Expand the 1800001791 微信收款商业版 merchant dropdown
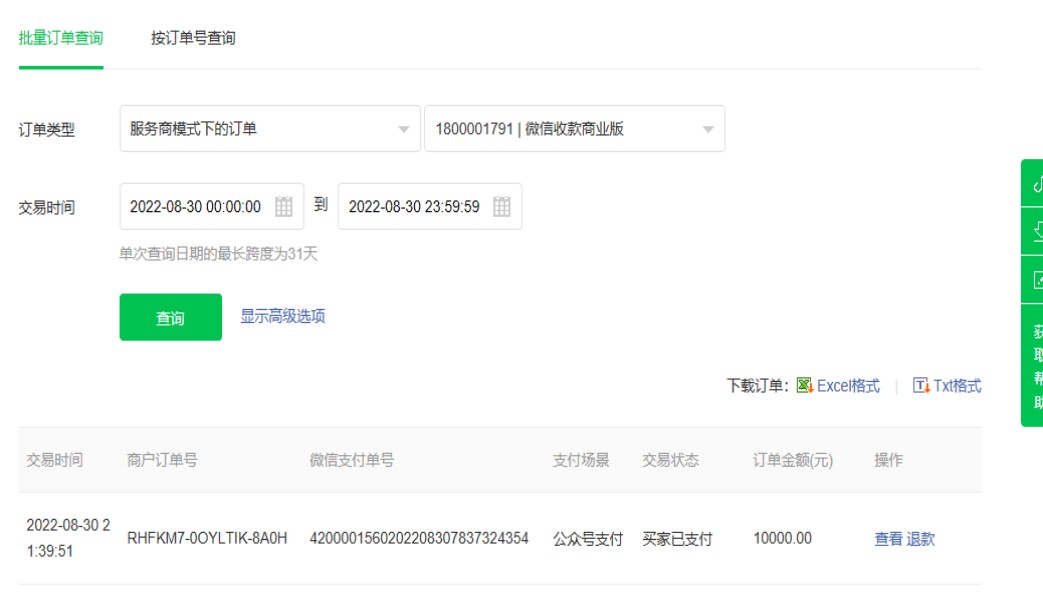Viewport: 1043px width, 605px height. 574,129
